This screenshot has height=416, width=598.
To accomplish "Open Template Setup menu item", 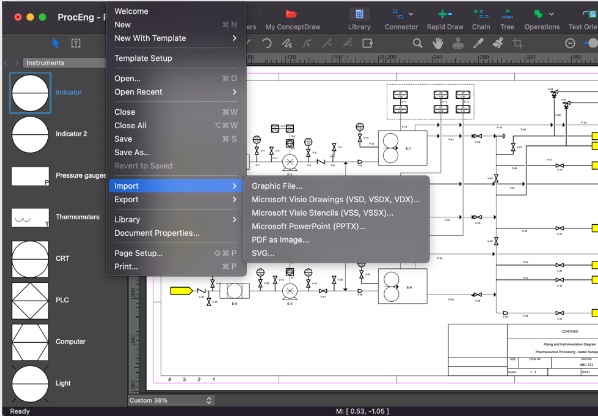I will pos(176,58).
